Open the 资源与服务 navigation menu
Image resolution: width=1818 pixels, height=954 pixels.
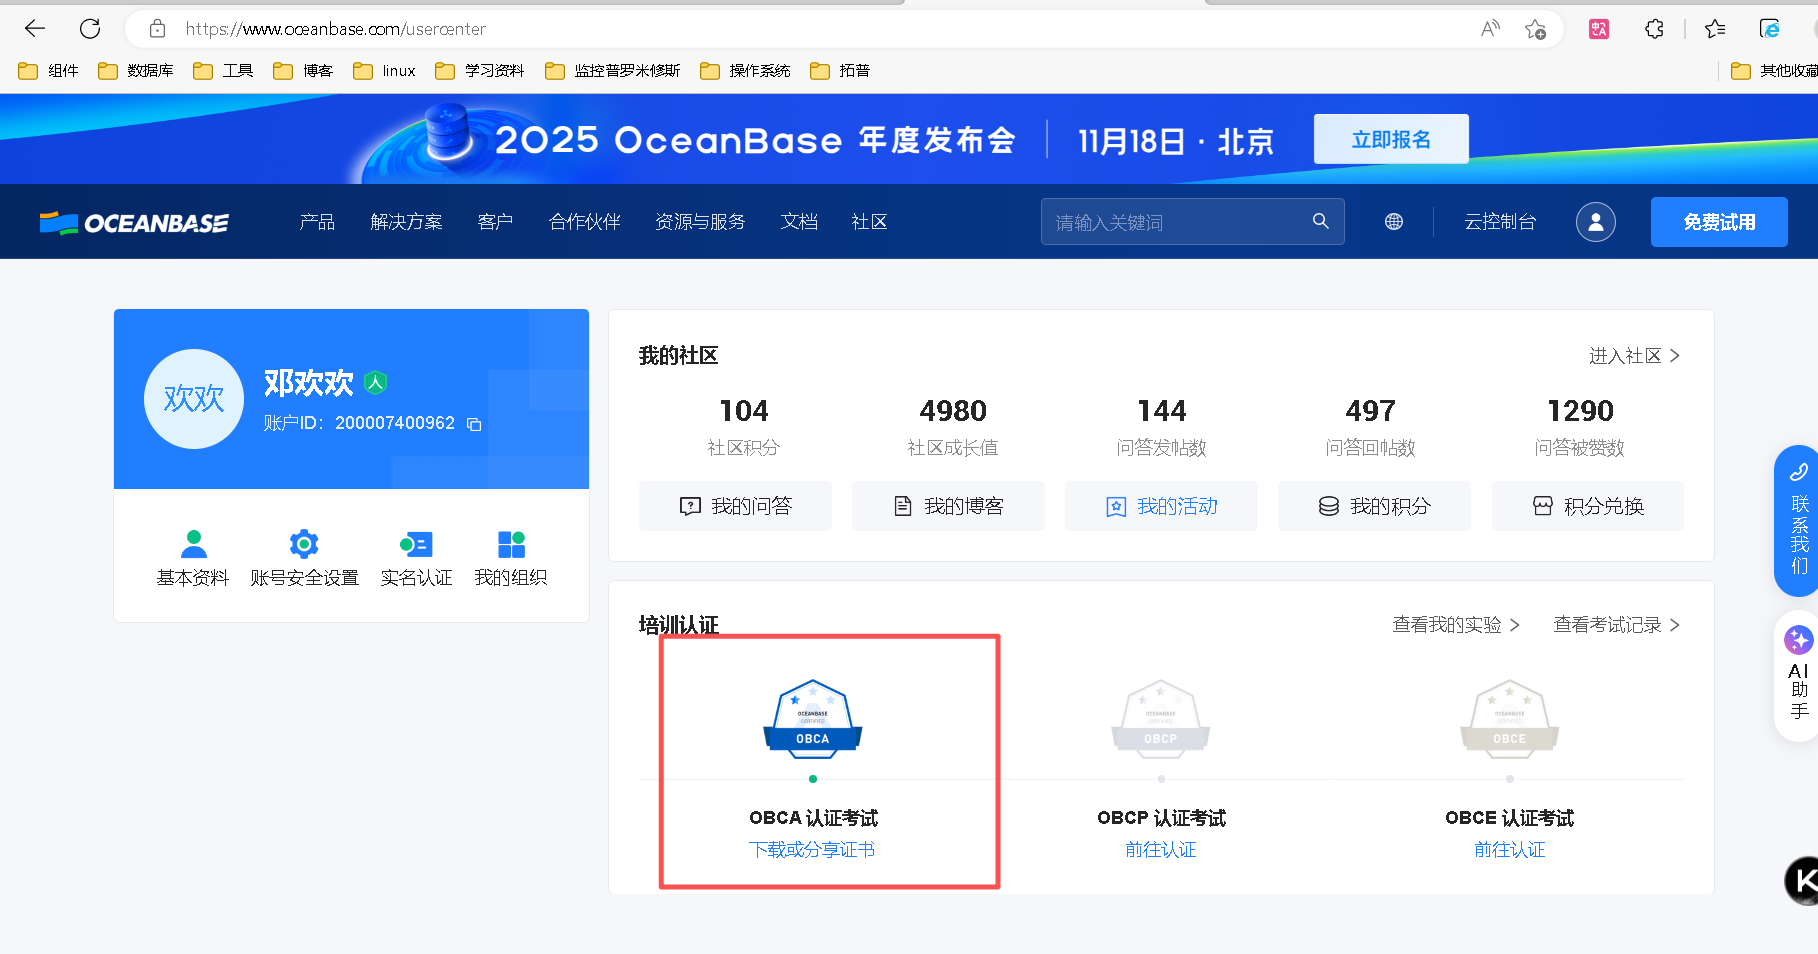coord(700,222)
